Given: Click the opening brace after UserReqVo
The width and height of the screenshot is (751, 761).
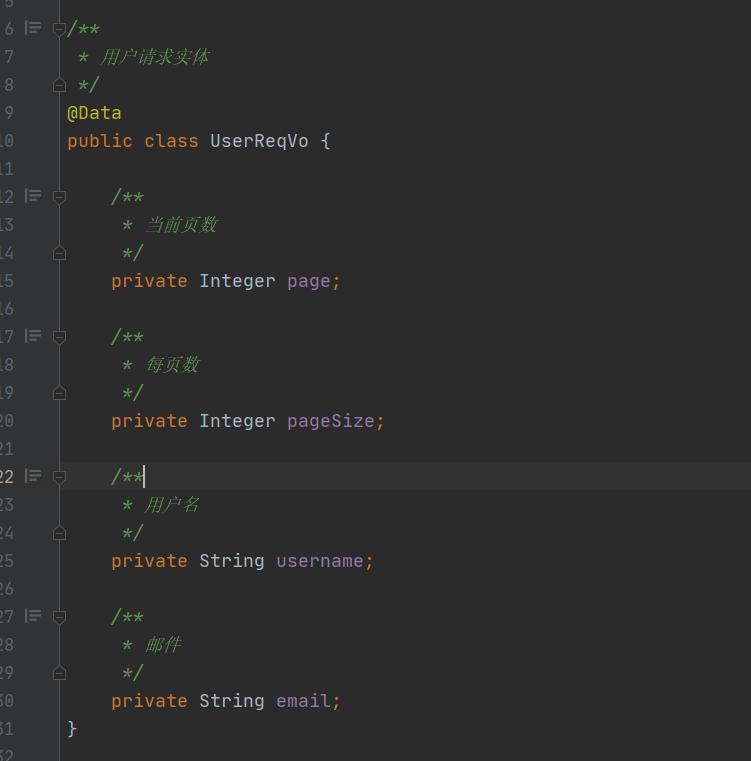Looking at the screenshot, I should click(x=325, y=141).
